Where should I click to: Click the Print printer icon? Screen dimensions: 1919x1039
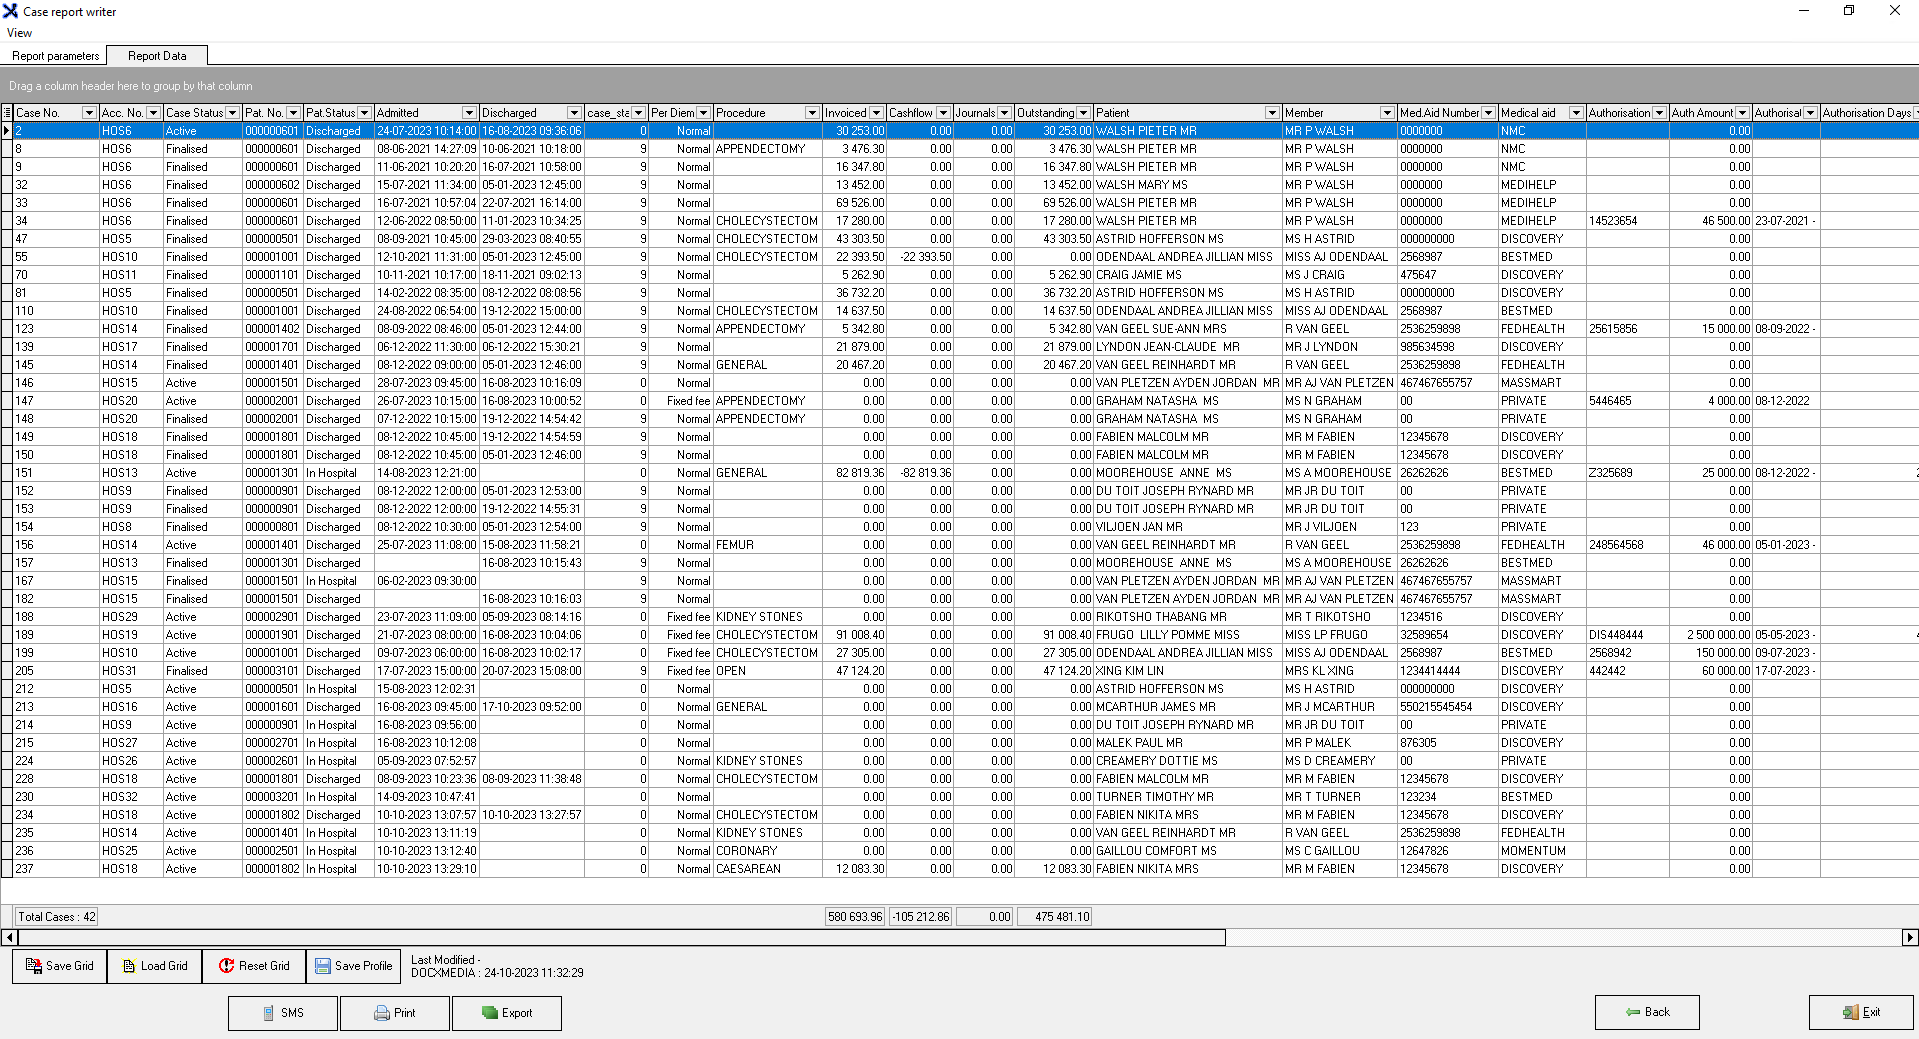(x=381, y=1013)
